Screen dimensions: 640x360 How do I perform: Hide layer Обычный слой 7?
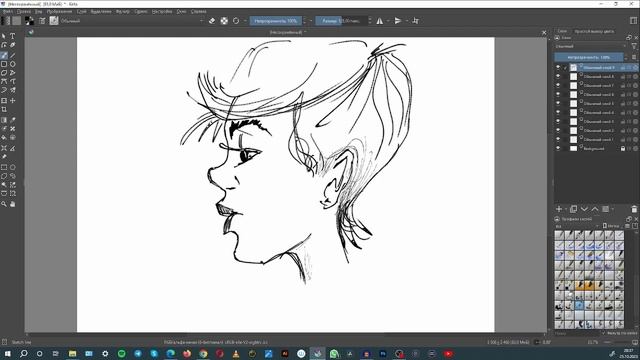click(558, 85)
